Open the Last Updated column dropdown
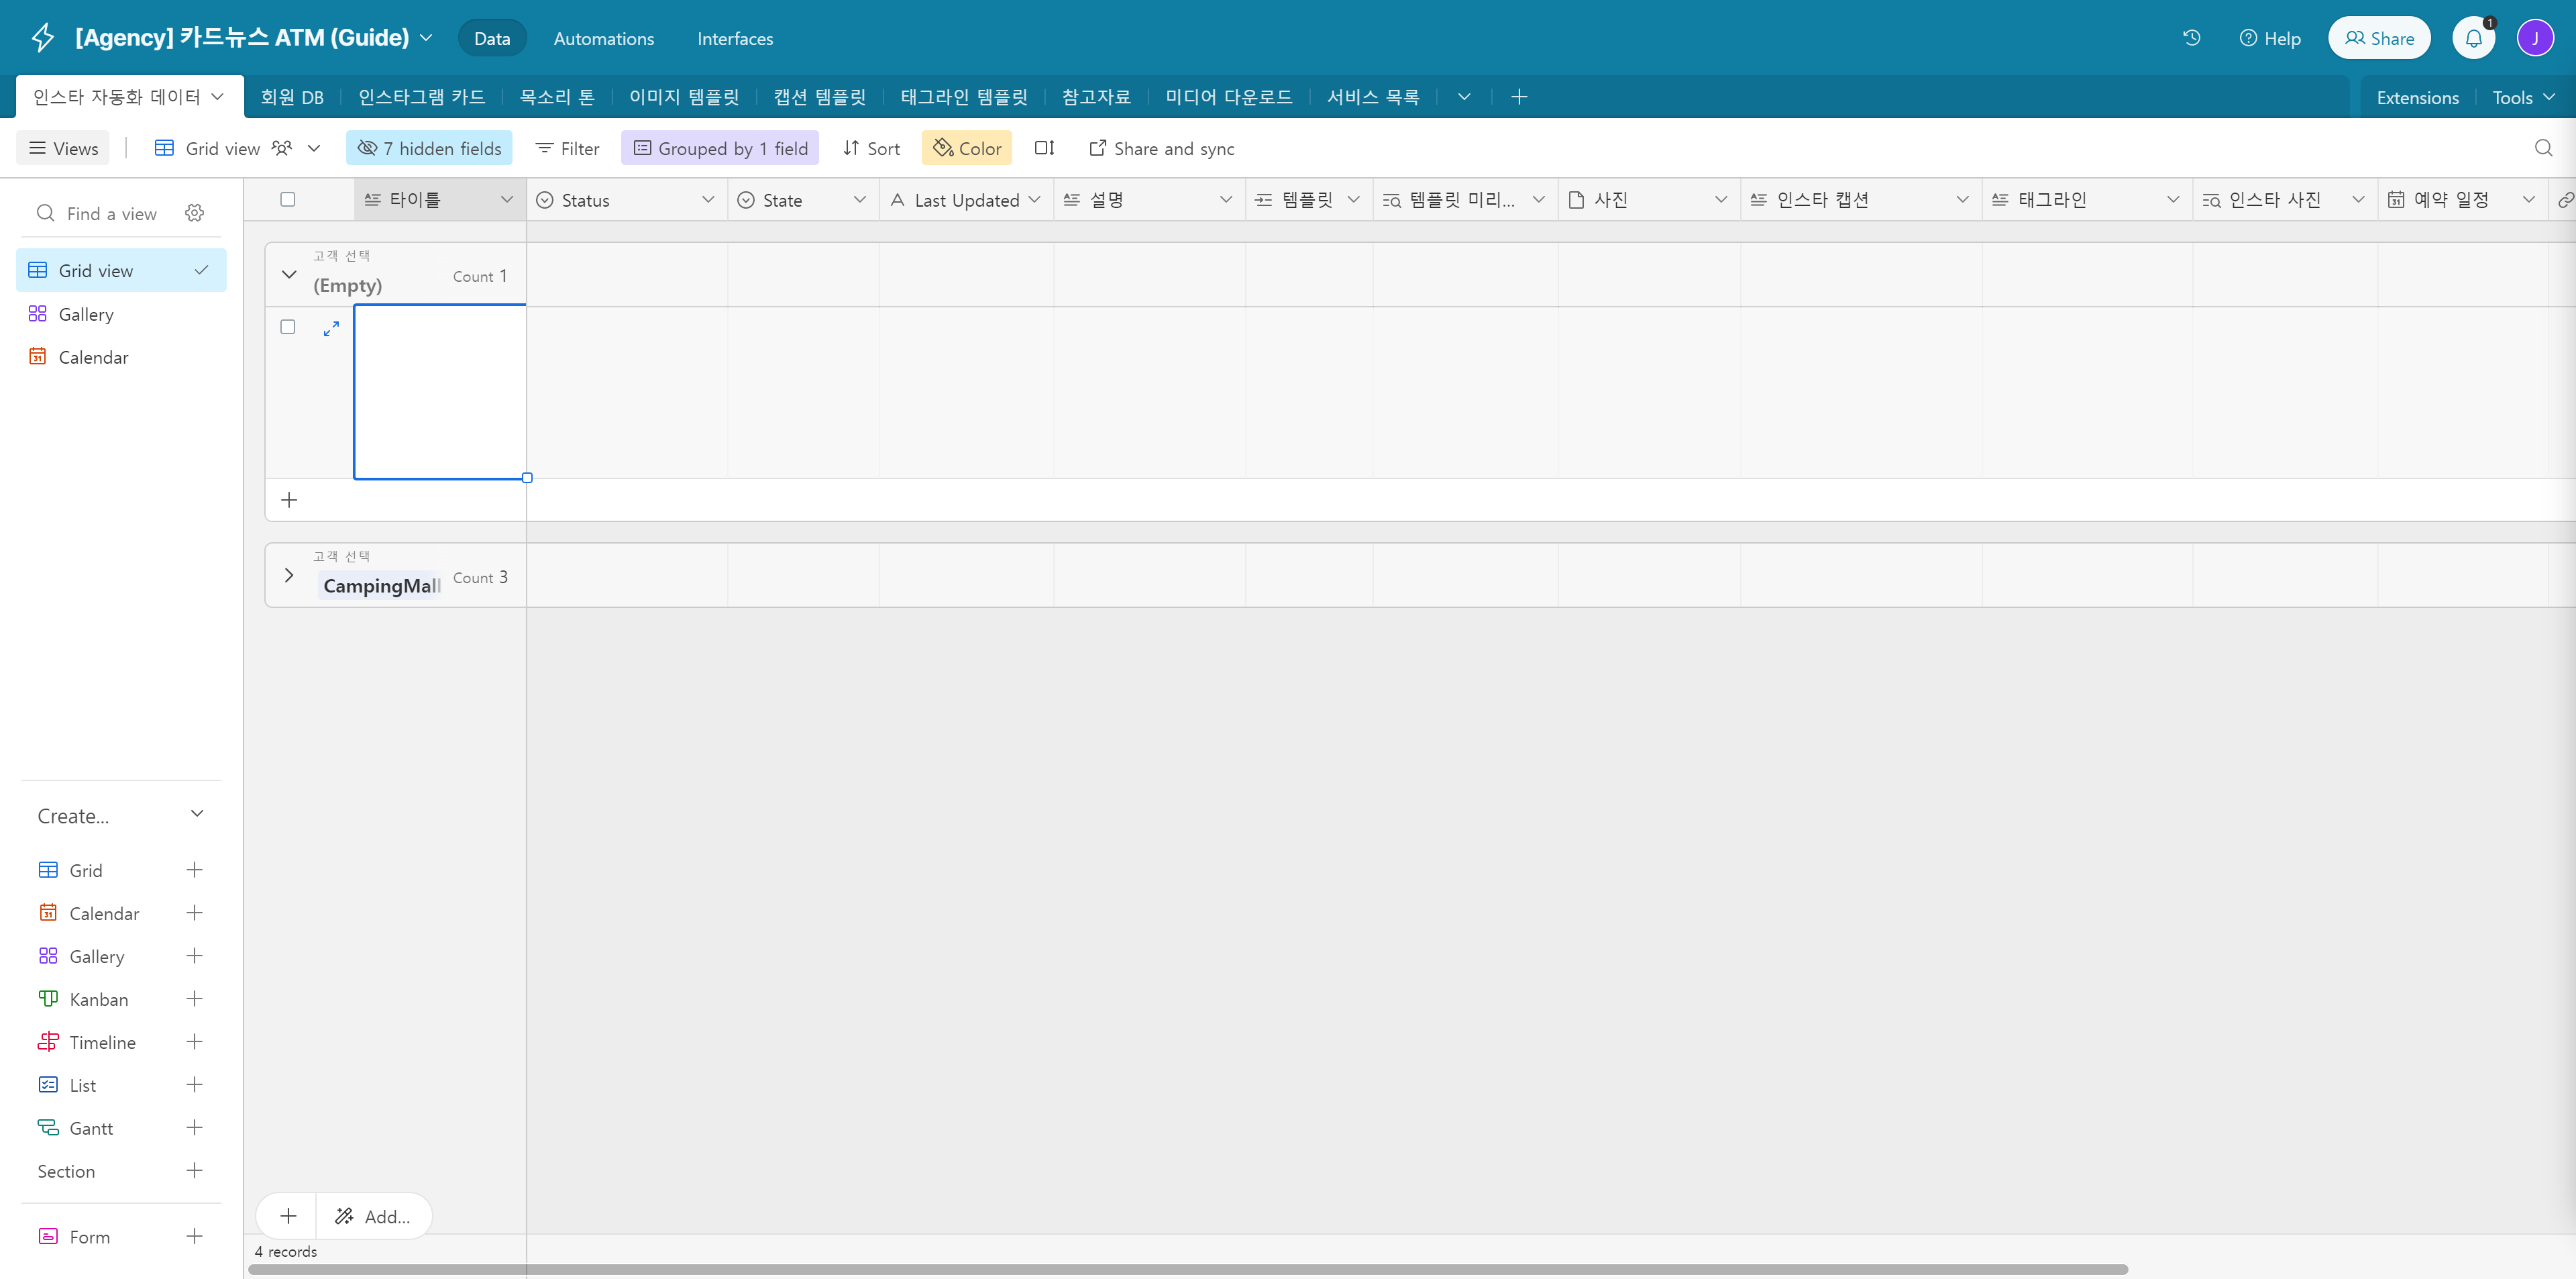Image resolution: width=2576 pixels, height=1279 pixels. click(1034, 200)
